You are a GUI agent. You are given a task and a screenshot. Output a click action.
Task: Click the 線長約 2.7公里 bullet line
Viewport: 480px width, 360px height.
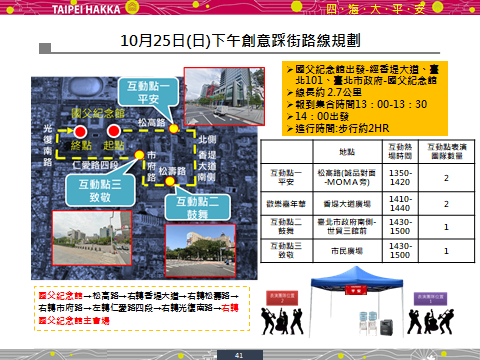324,92
